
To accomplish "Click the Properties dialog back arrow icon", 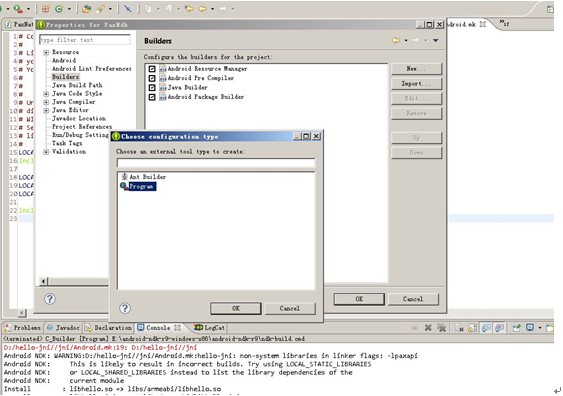I will pos(396,40).
